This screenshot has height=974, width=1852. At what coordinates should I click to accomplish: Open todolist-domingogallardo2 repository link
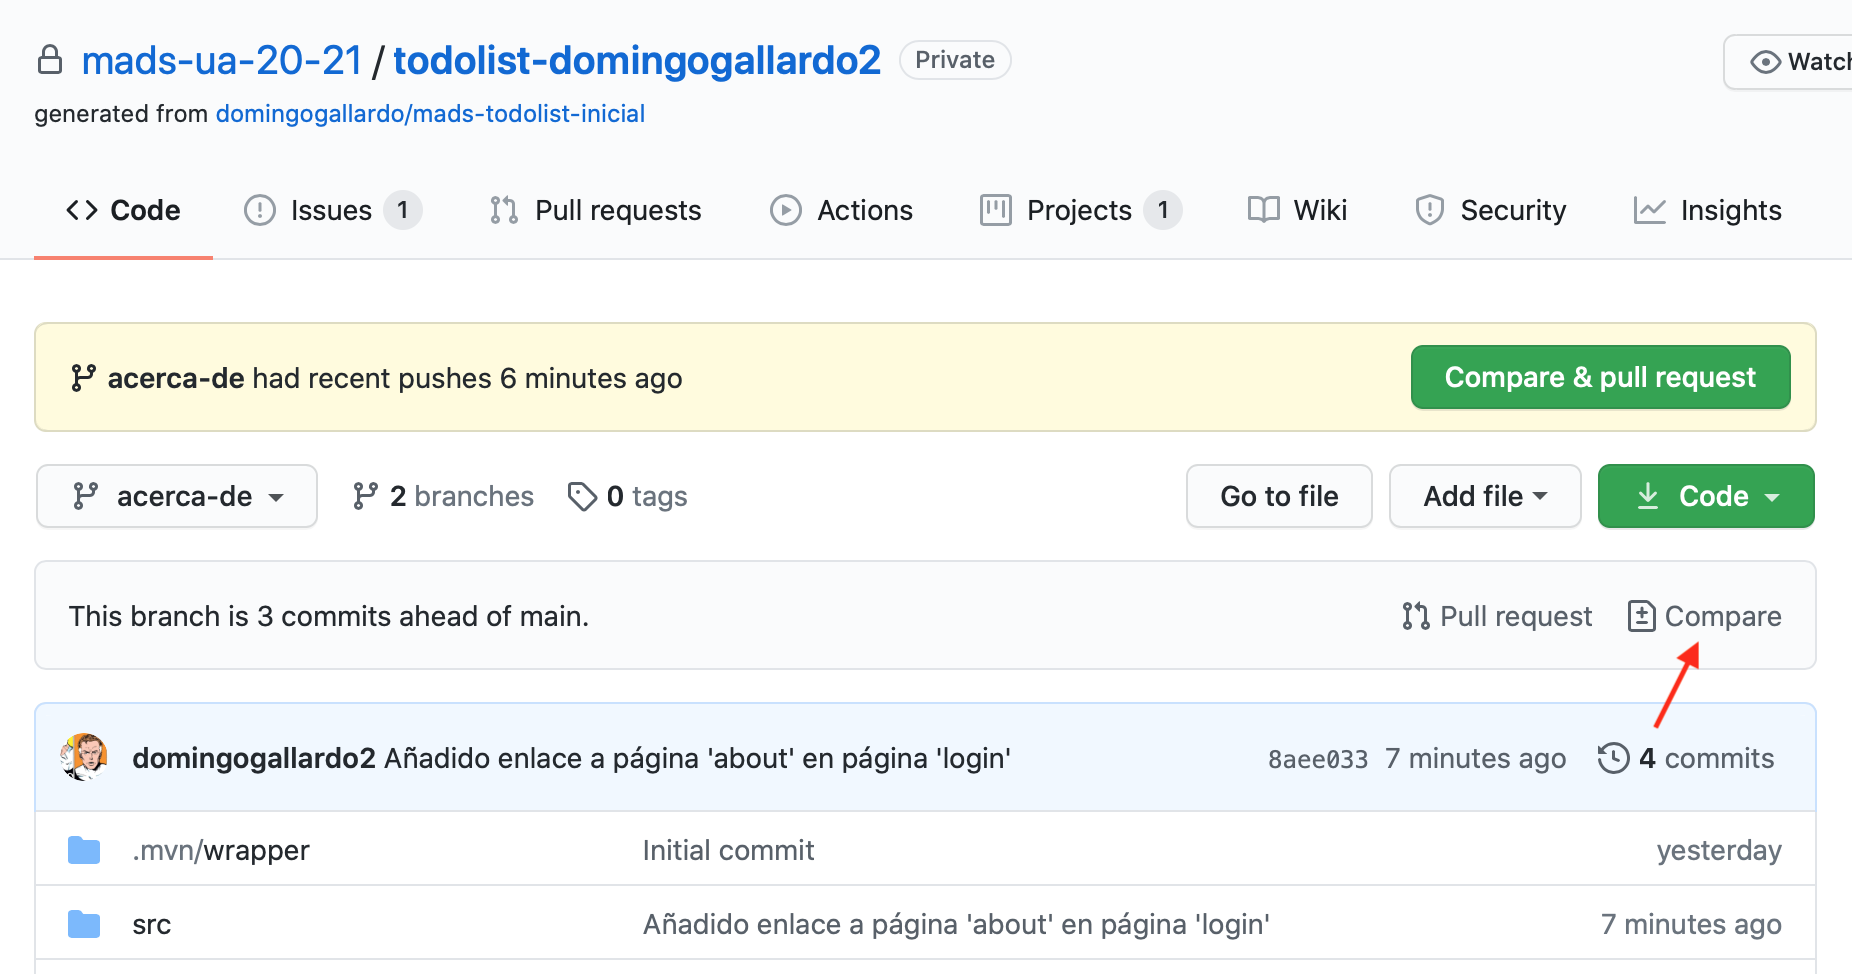coord(637,60)
